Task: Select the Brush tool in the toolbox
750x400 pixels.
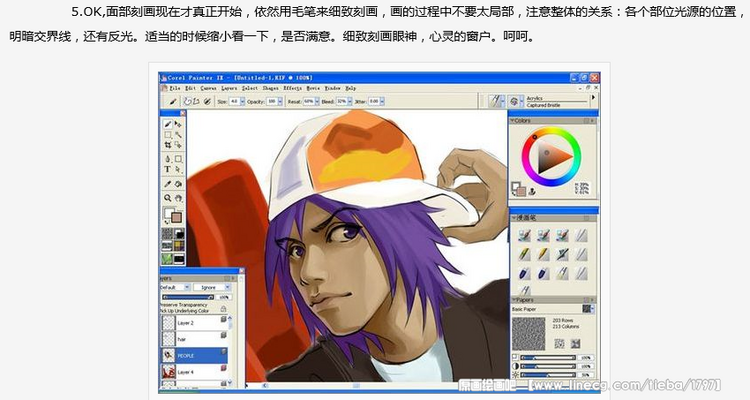Action: [168, 124]
